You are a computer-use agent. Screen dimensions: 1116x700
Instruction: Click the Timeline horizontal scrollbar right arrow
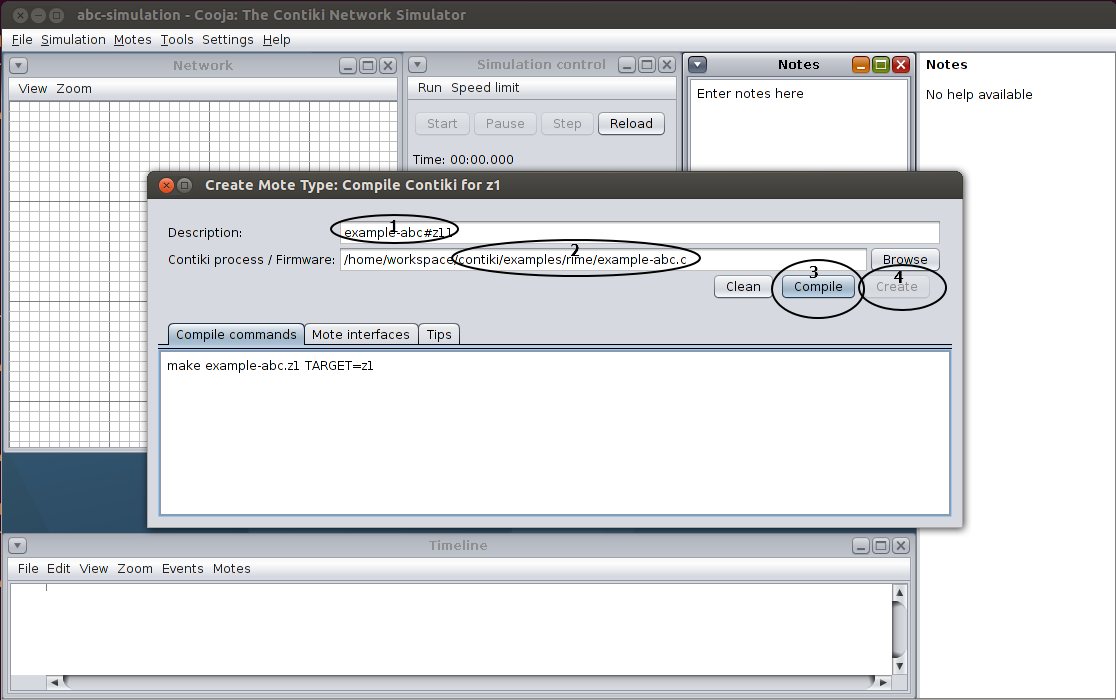(x=883, y=682)
